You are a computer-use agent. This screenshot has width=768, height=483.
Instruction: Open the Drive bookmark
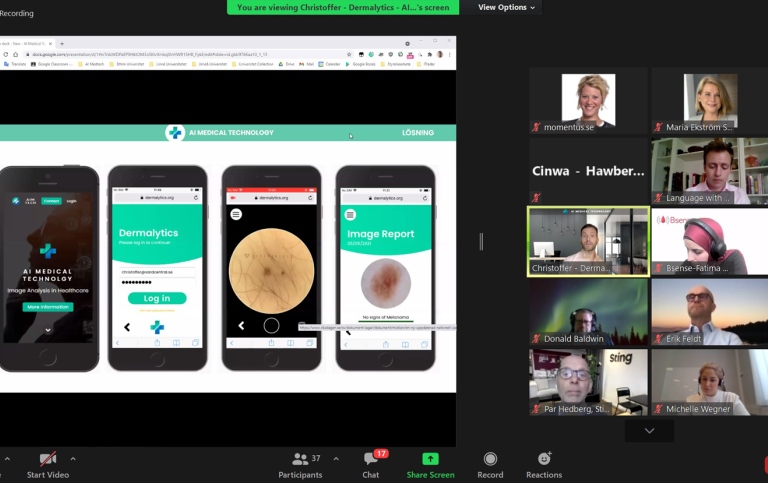point(287,64)
